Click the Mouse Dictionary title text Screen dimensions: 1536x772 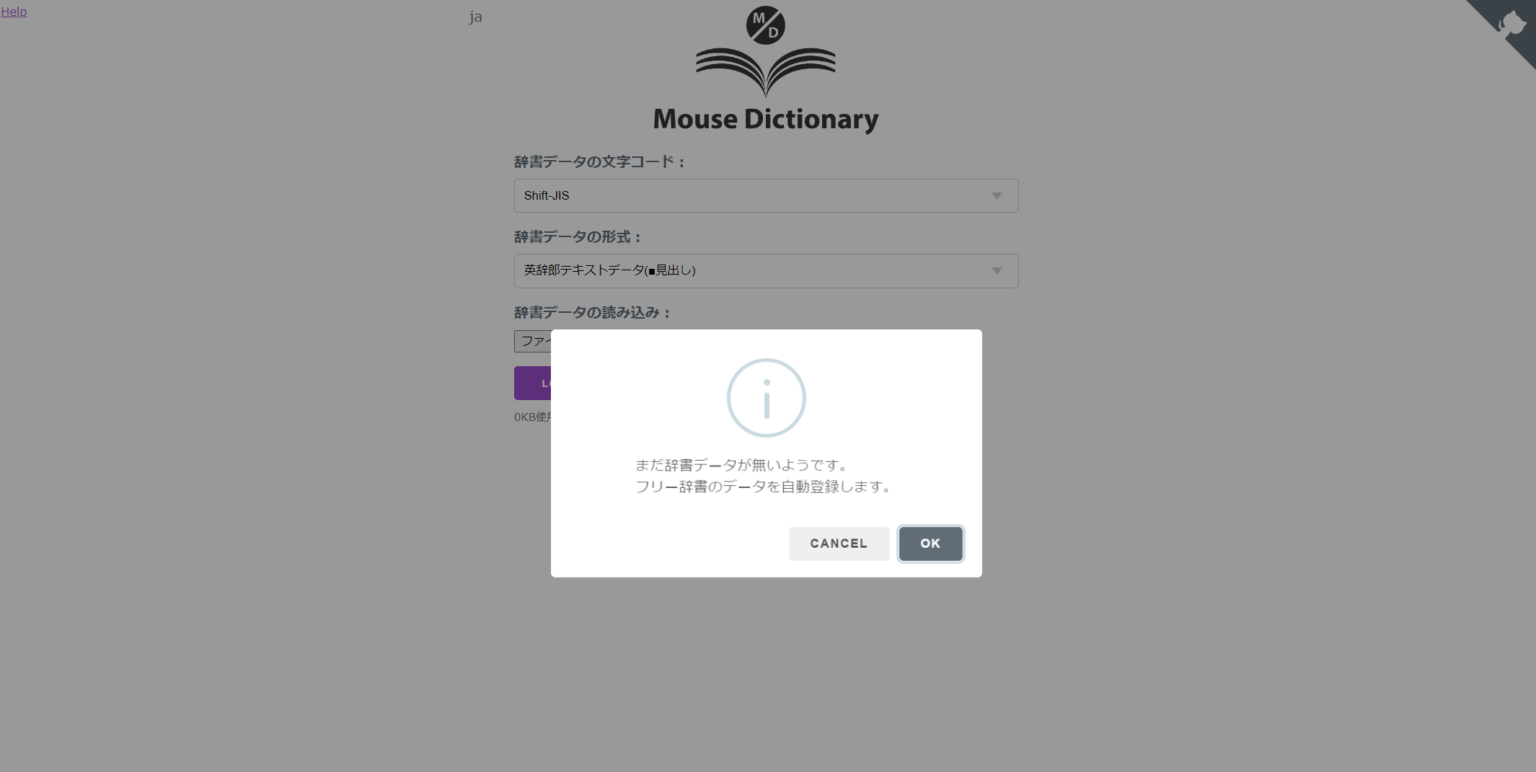[x=765, y=119]
